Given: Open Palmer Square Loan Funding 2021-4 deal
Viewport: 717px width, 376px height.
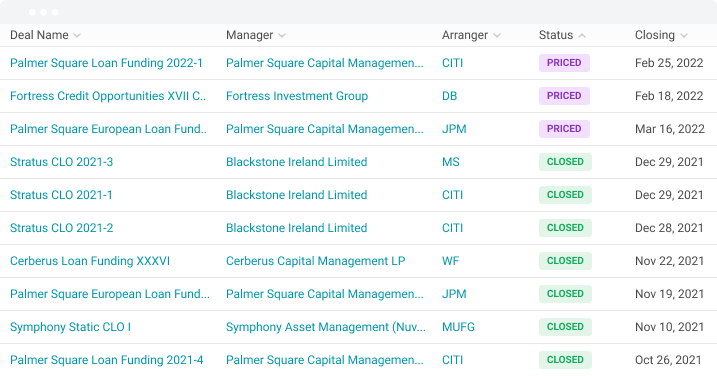Looking at the screenshot, I should click(x=107, y=360).
